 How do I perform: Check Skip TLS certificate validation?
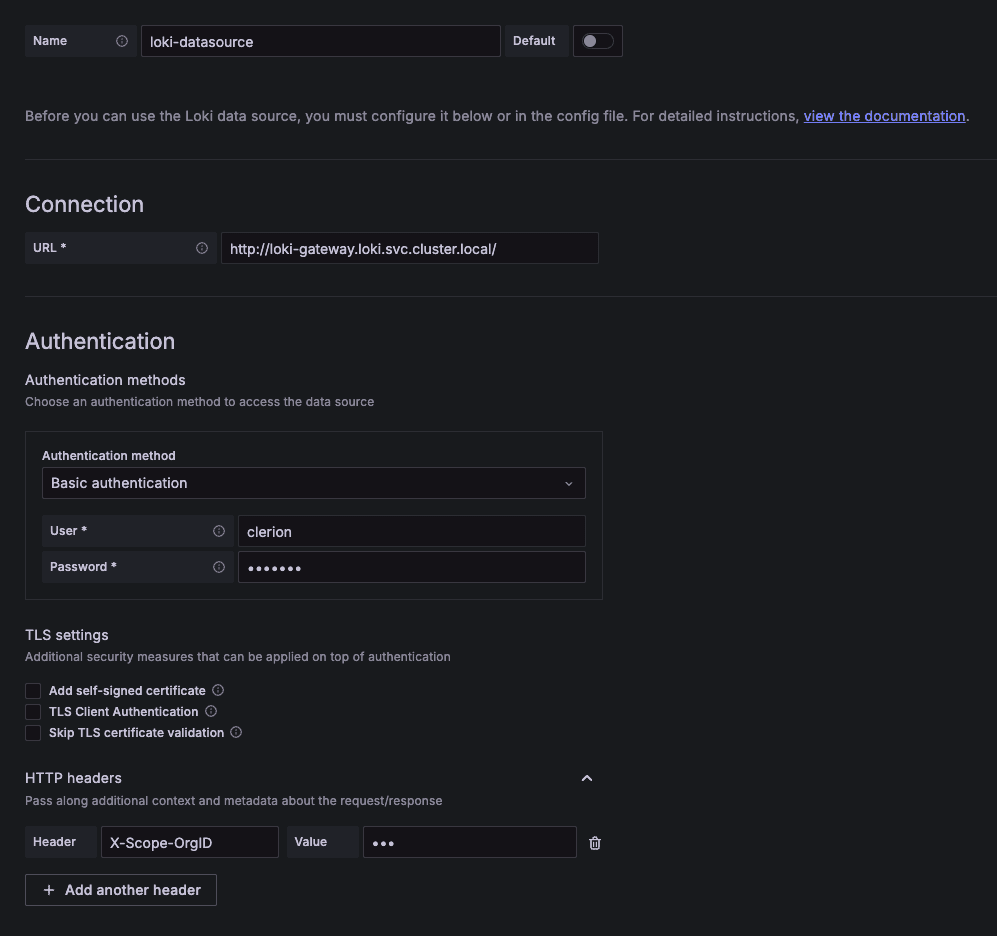pos(33,733)
